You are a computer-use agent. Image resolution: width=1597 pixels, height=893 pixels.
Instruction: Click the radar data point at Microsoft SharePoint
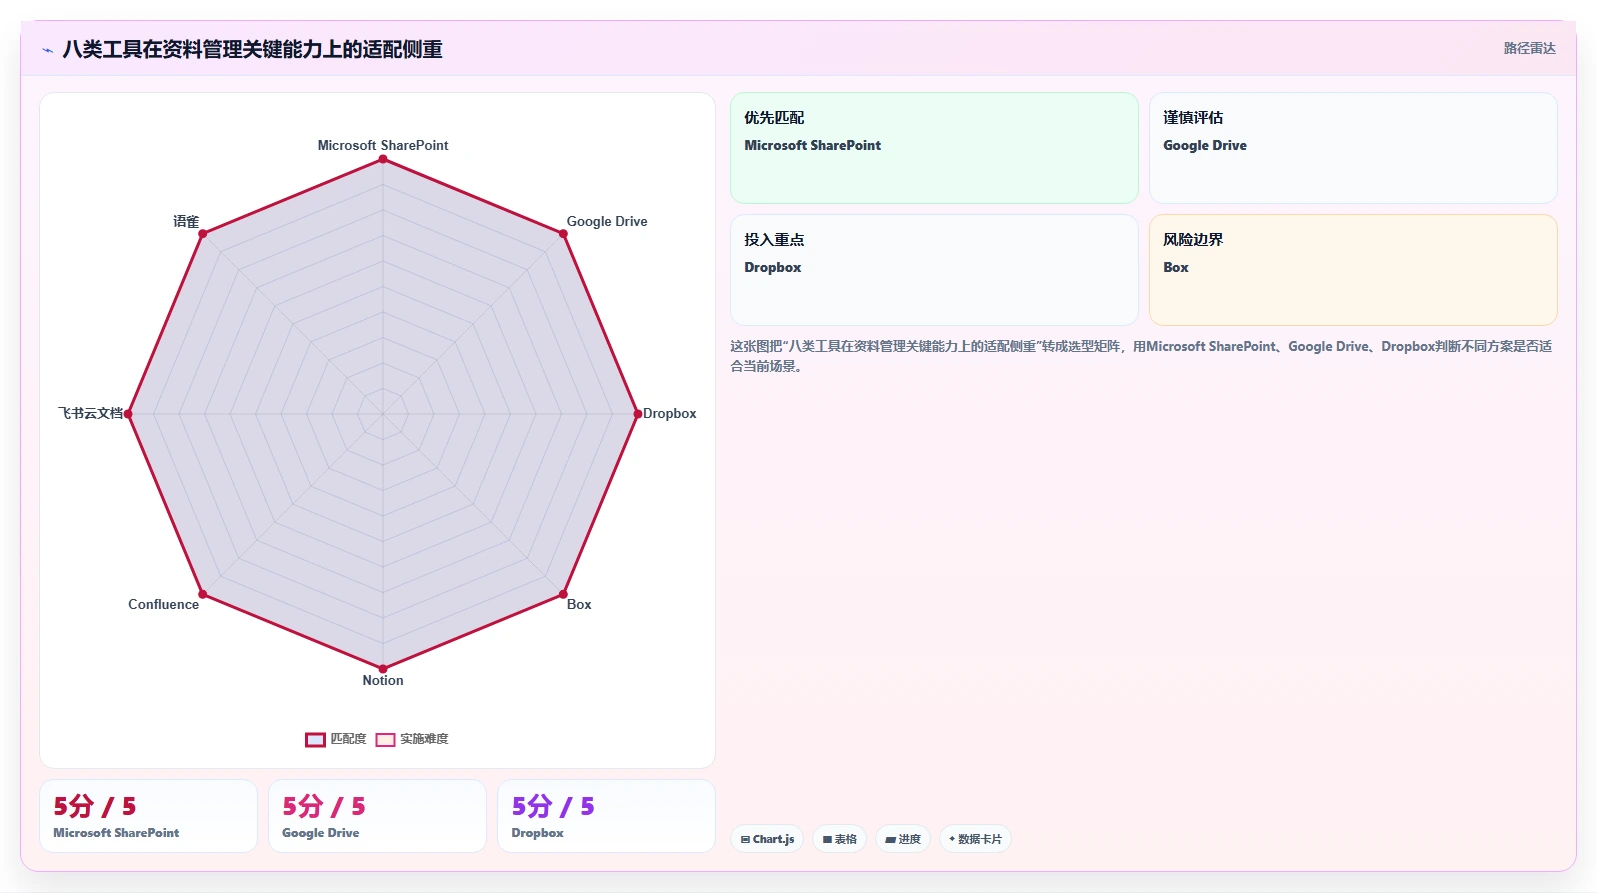tap(383, 158)
